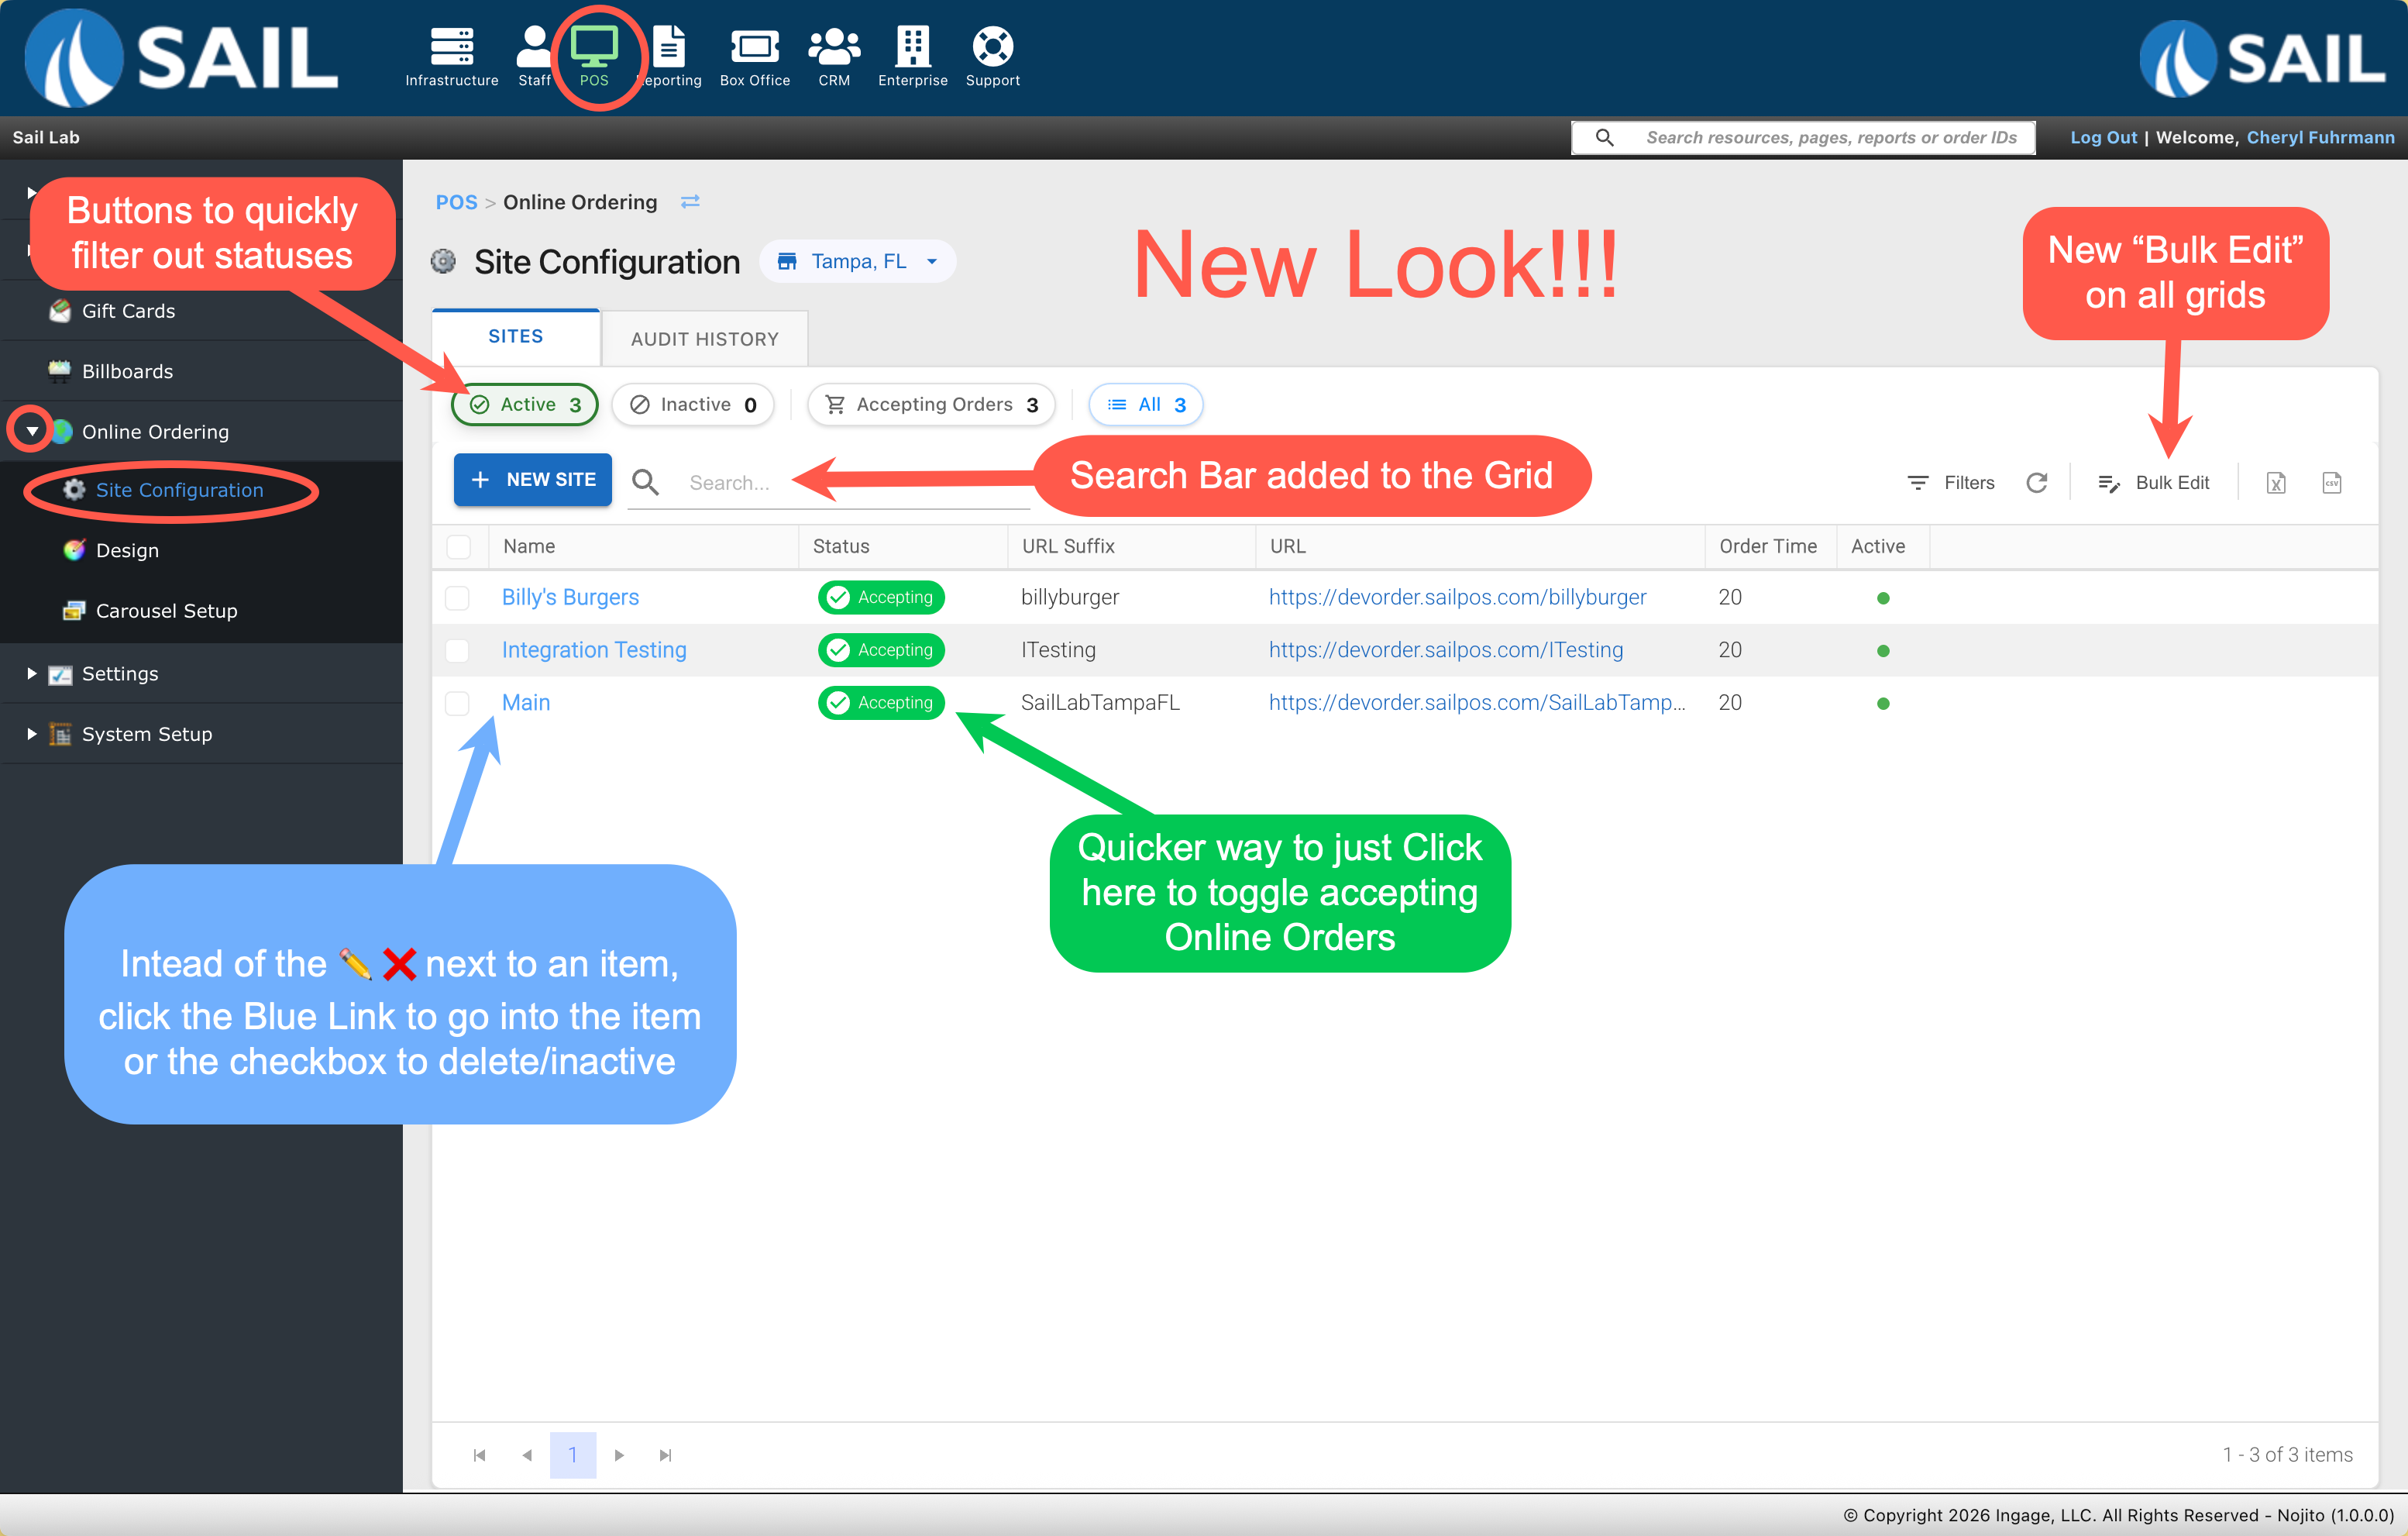2408x1536 pixels.
Task: Open the Enterprise building icon
Action: (912, 46)
